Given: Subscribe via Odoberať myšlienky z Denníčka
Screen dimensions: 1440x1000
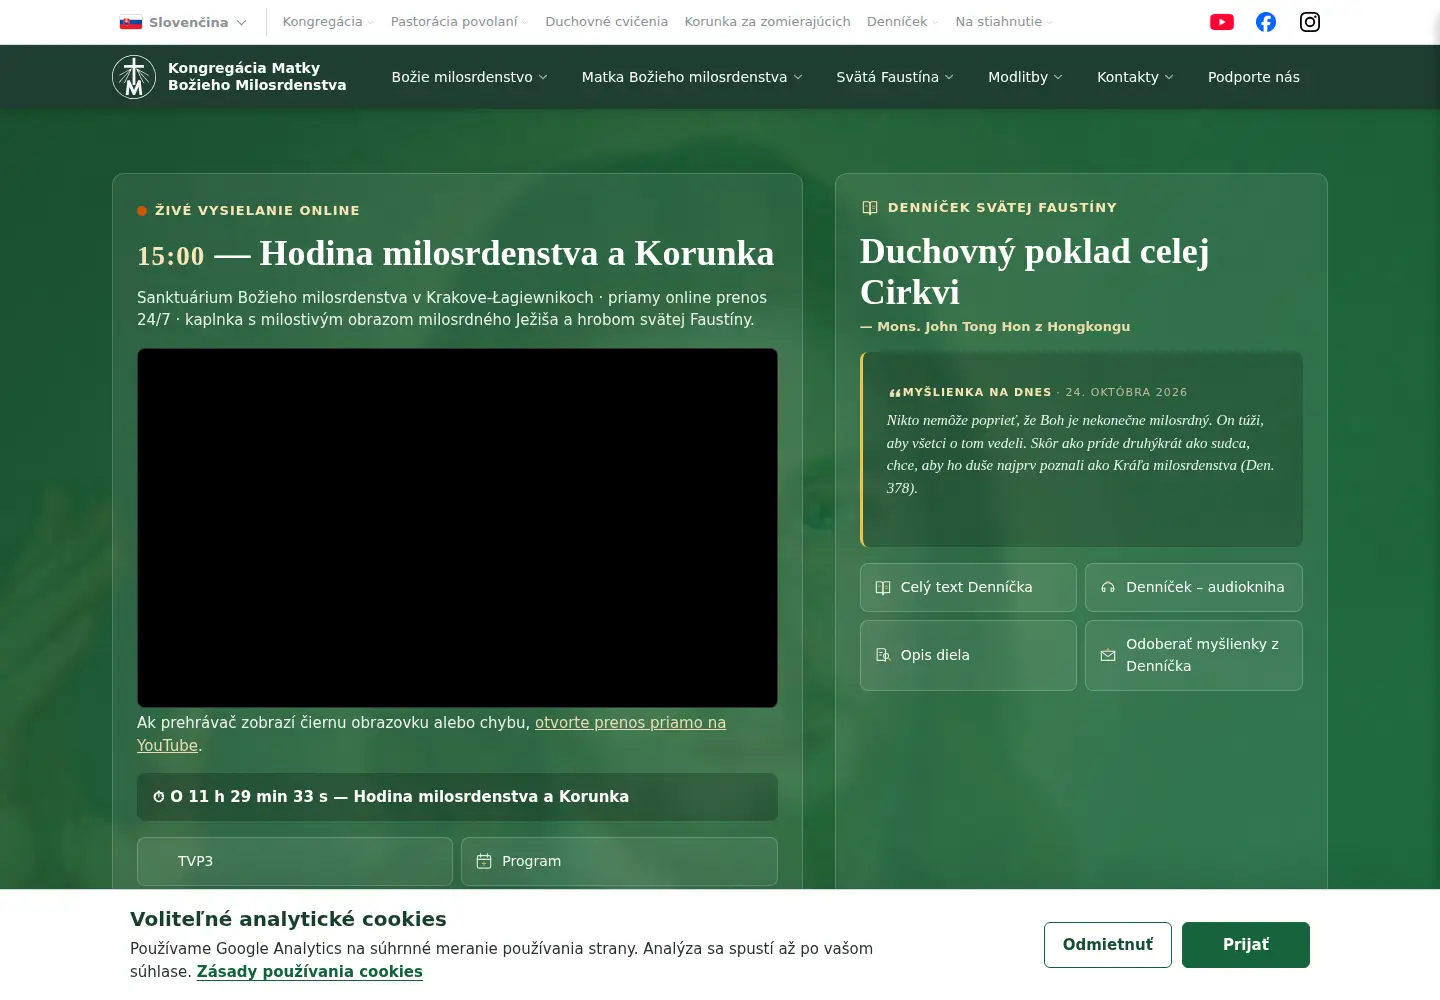Looking at the screenshot, I should pos(1194,655).
